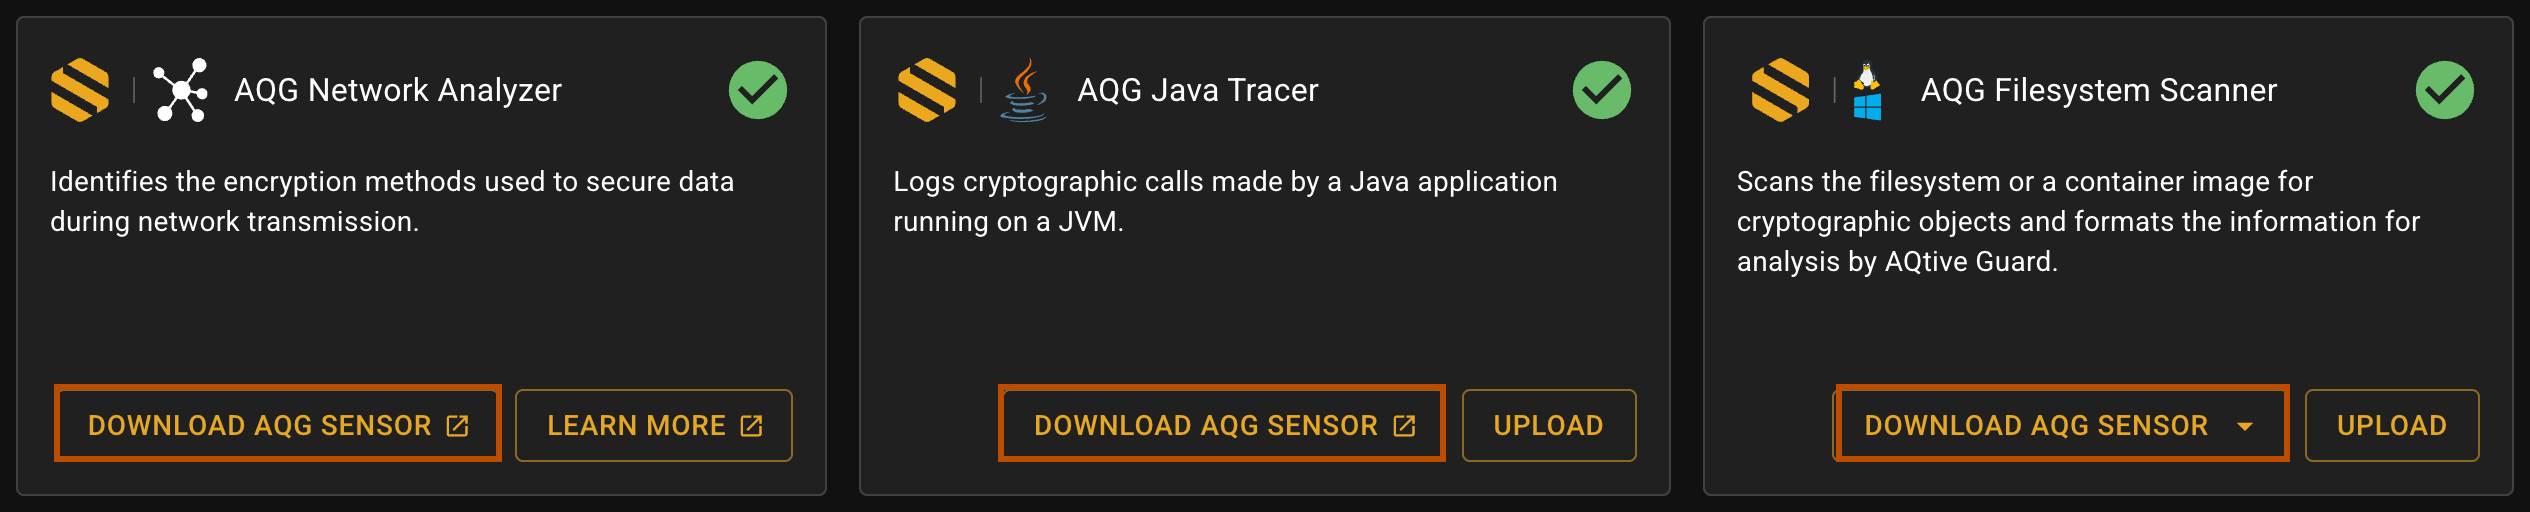Image resolution: width=2530 pixels, height=512 pixels.
Task: Click the green checkmark on Network Analyzer
Action: click(758, 90)
